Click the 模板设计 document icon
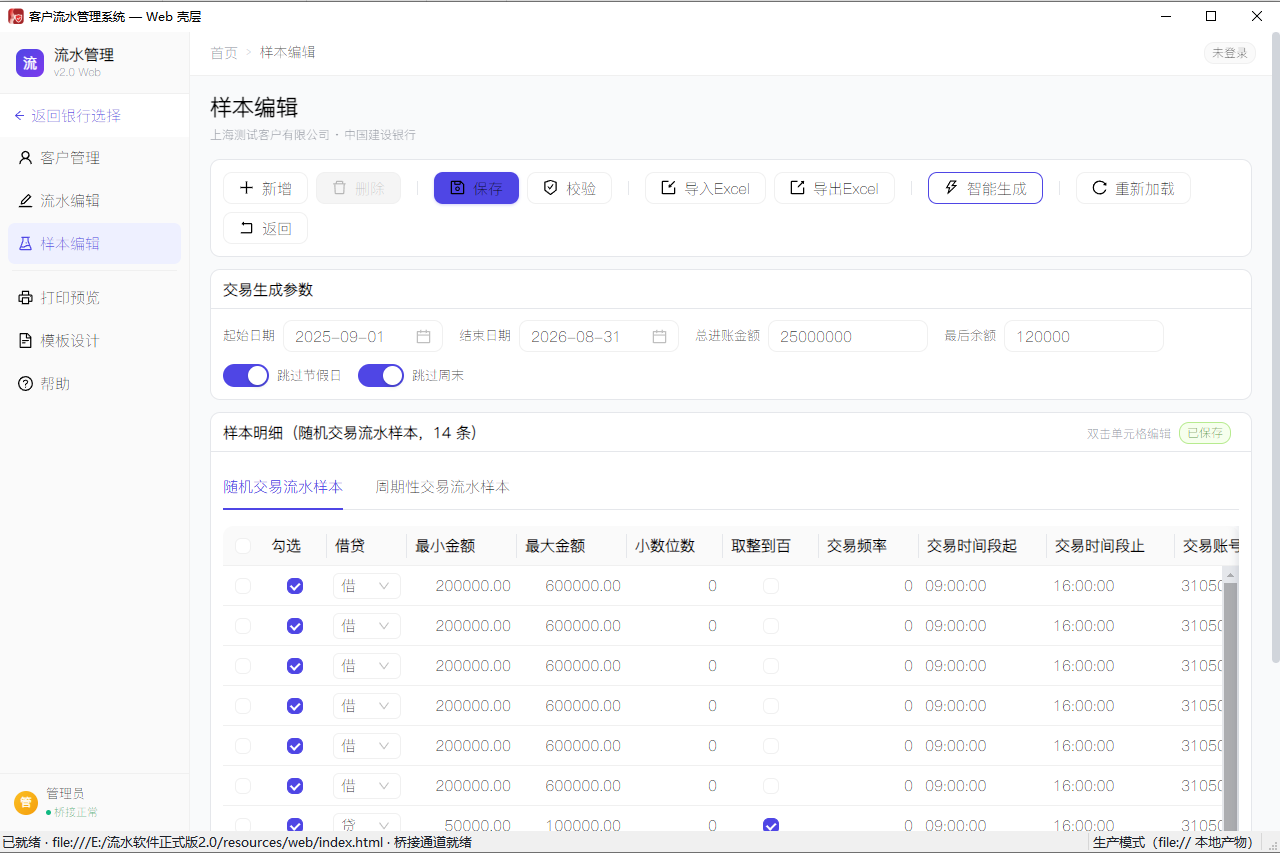Image resolution: width=1280 pixels, height=853 pixels. point(26,341)
